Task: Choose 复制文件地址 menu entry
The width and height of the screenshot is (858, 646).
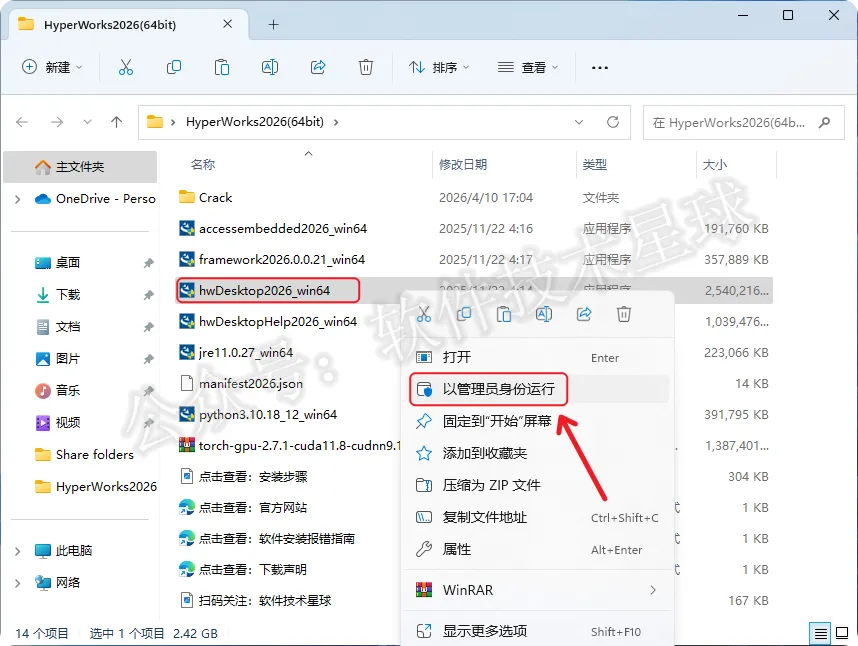Action: pos(539,517)
